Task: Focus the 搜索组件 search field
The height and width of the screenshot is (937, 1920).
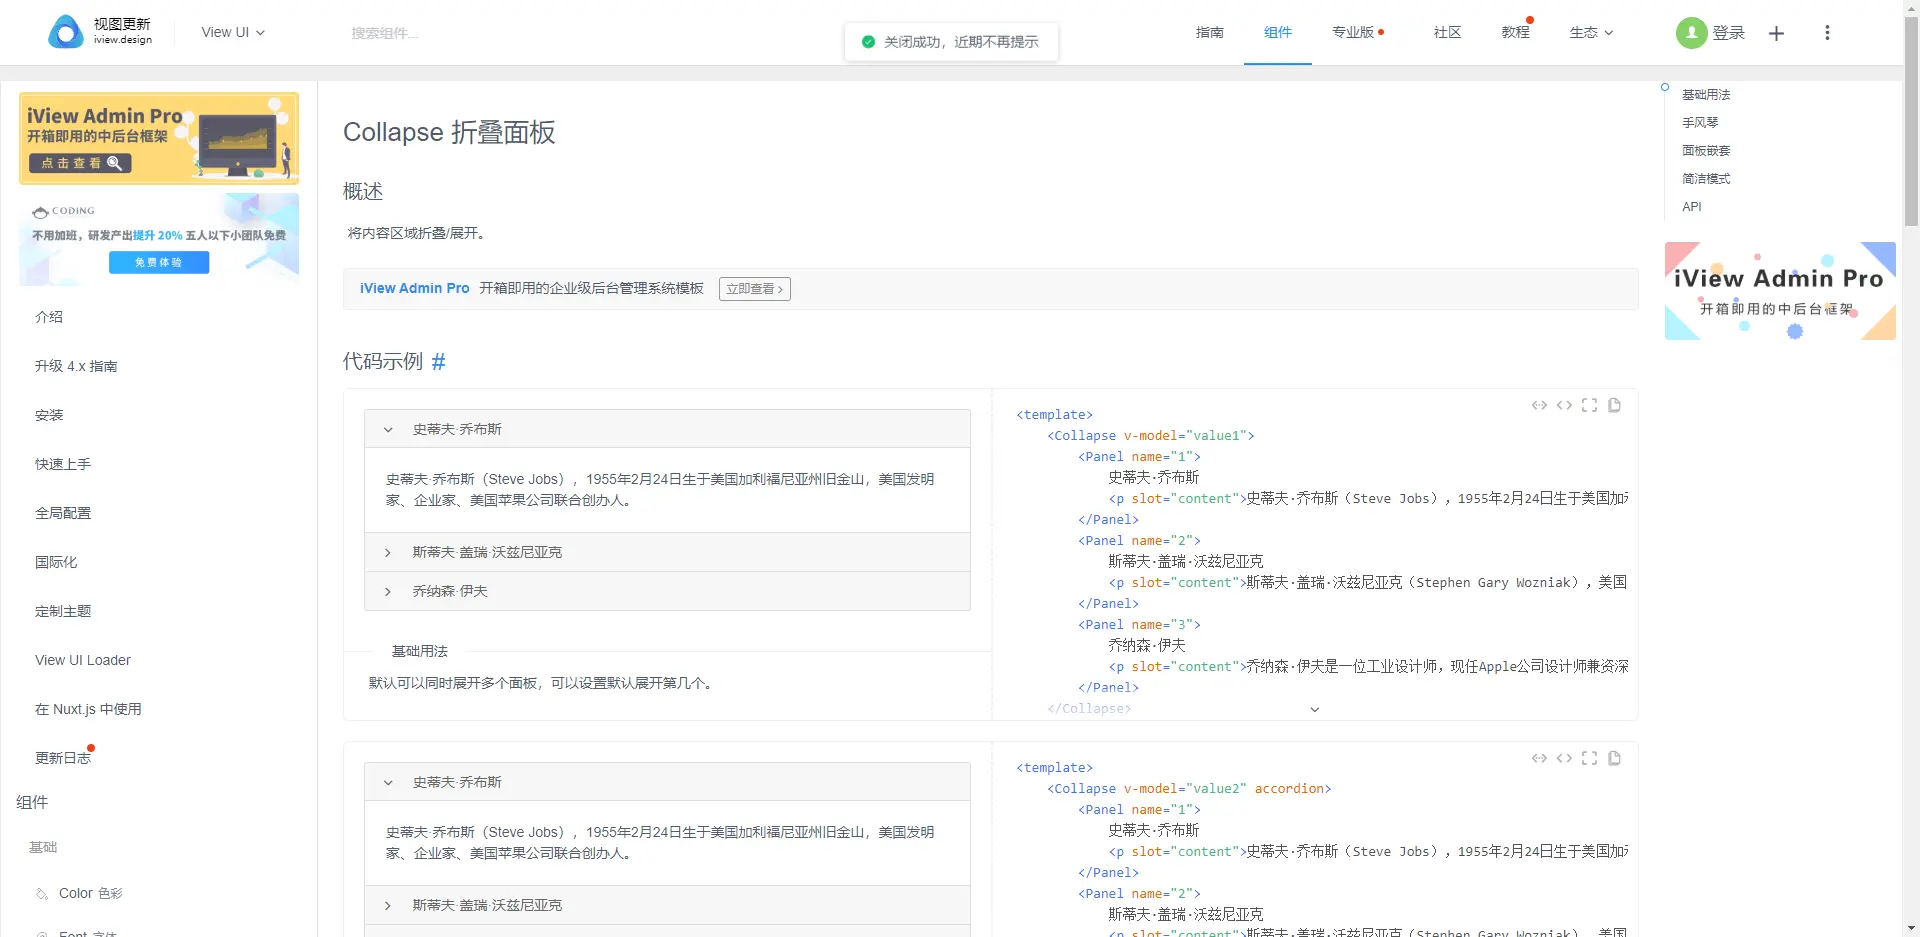Action: [x=385, y=33]
